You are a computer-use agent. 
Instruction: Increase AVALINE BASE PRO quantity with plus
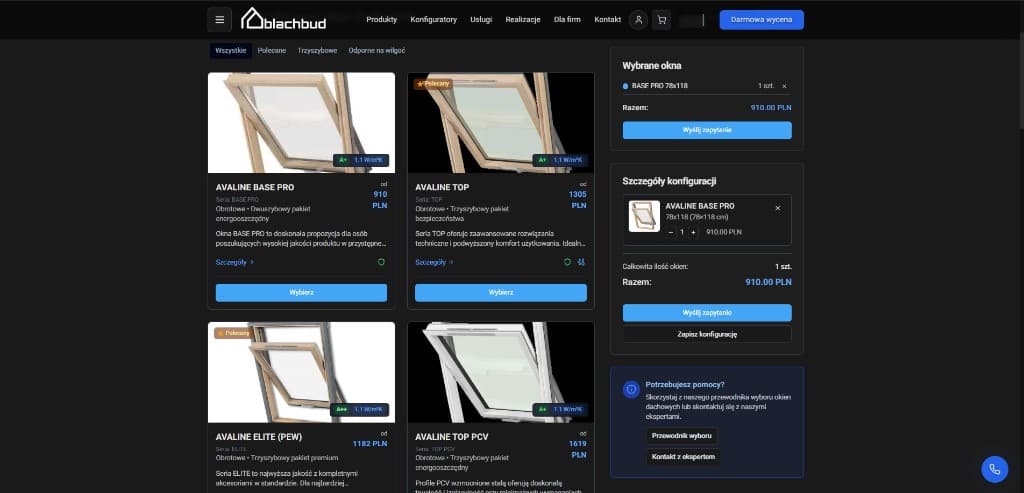(x=693, y=232)
